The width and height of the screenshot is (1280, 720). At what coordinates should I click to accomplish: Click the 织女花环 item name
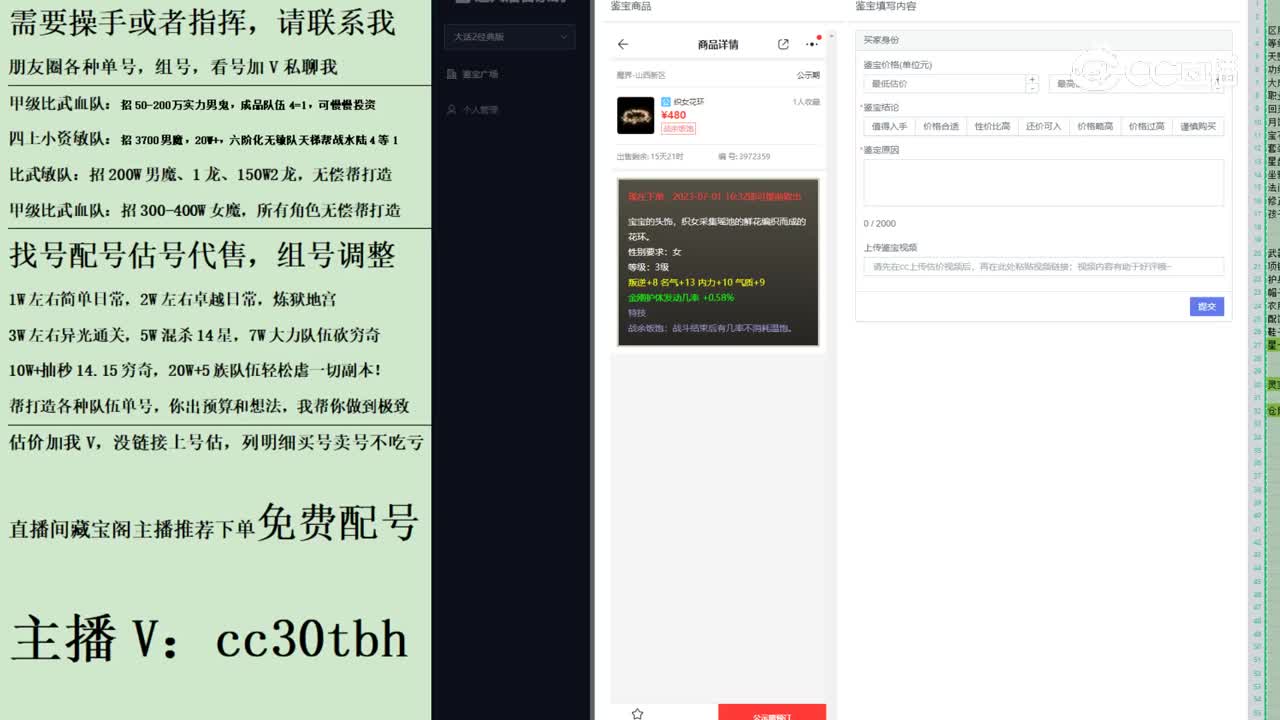pos(689,102)
